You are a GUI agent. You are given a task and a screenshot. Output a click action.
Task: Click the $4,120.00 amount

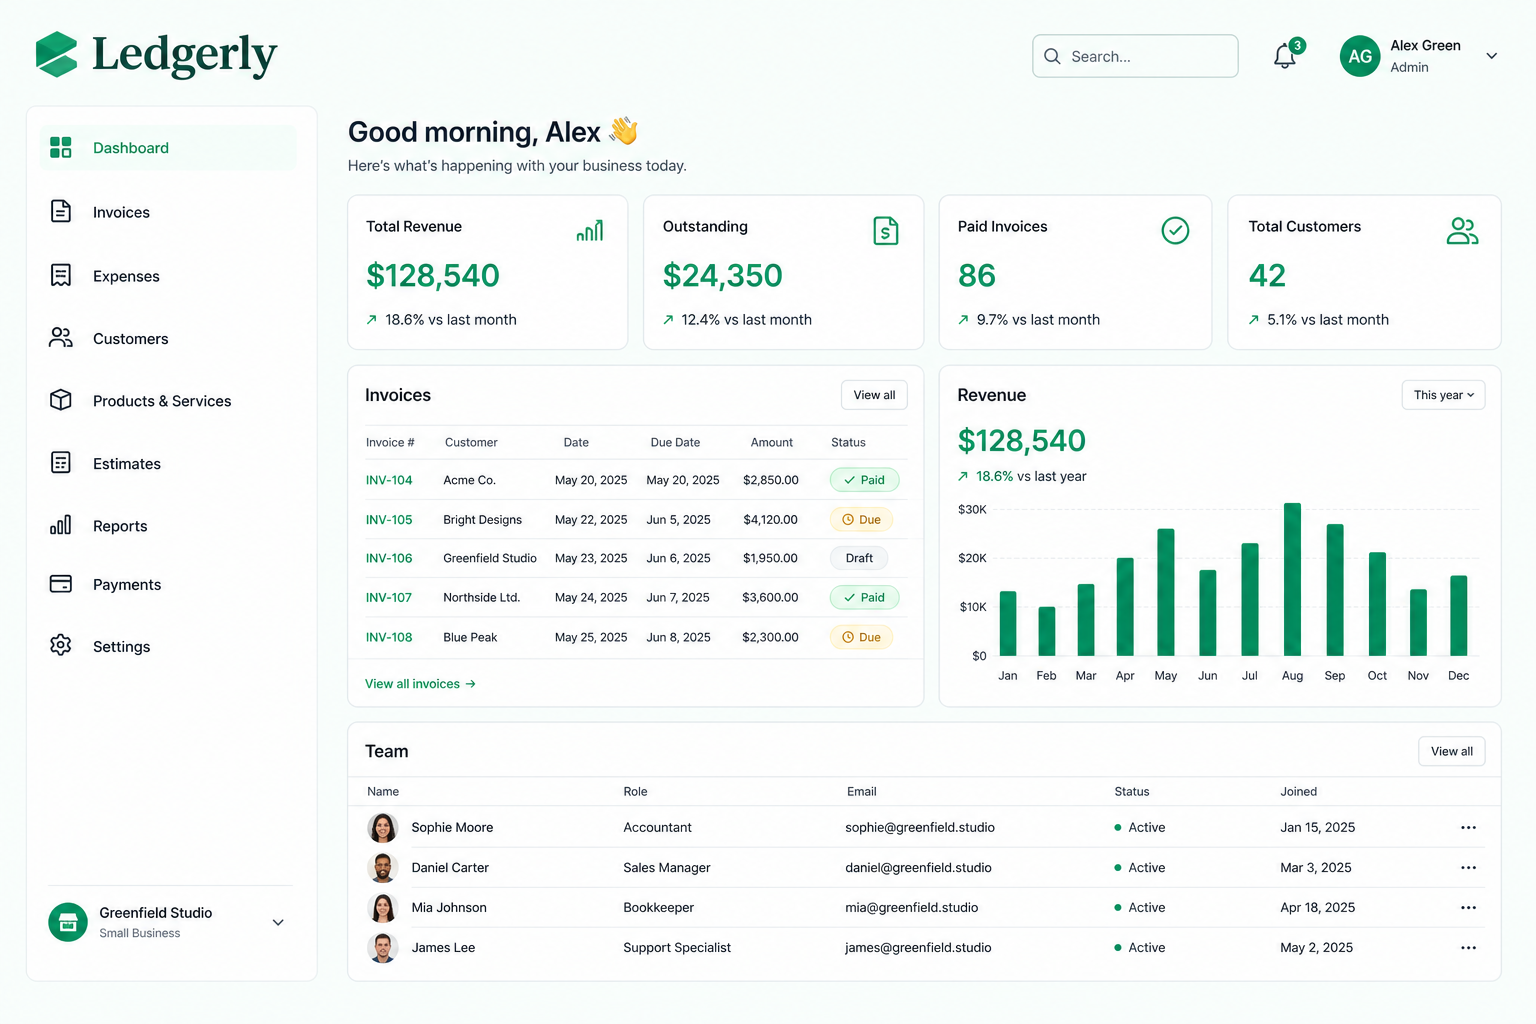click(x=770, y=520)
